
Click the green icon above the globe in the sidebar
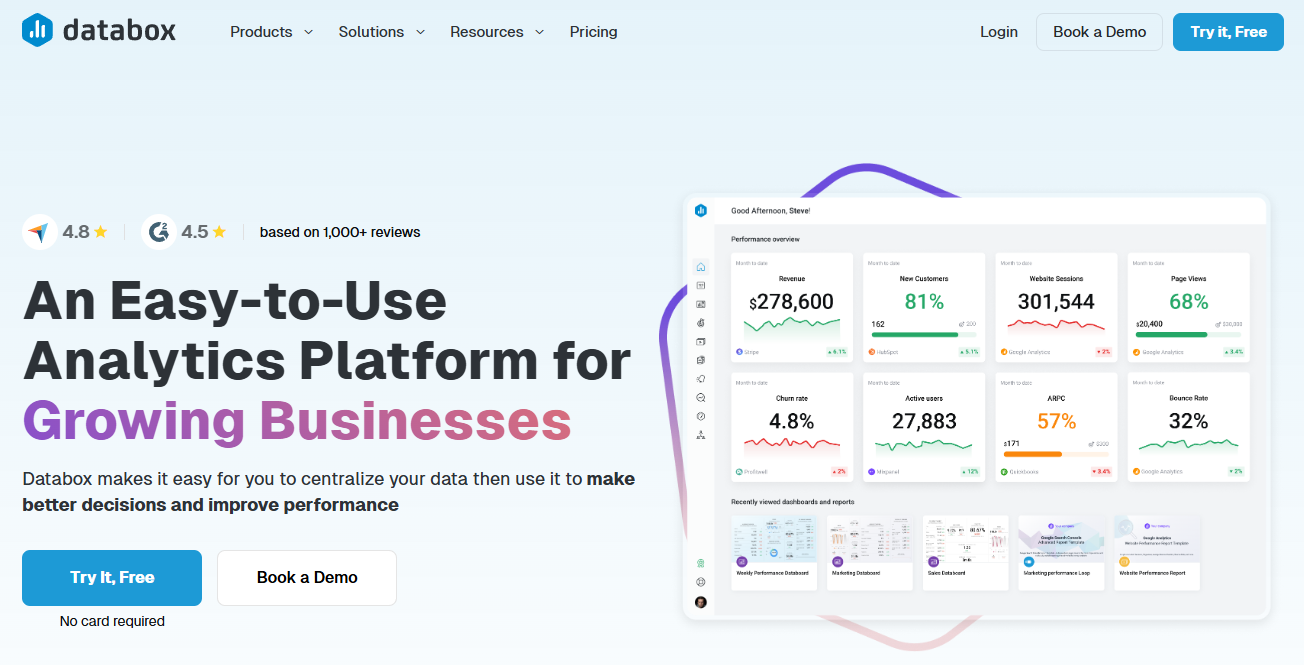pos(701,564)
